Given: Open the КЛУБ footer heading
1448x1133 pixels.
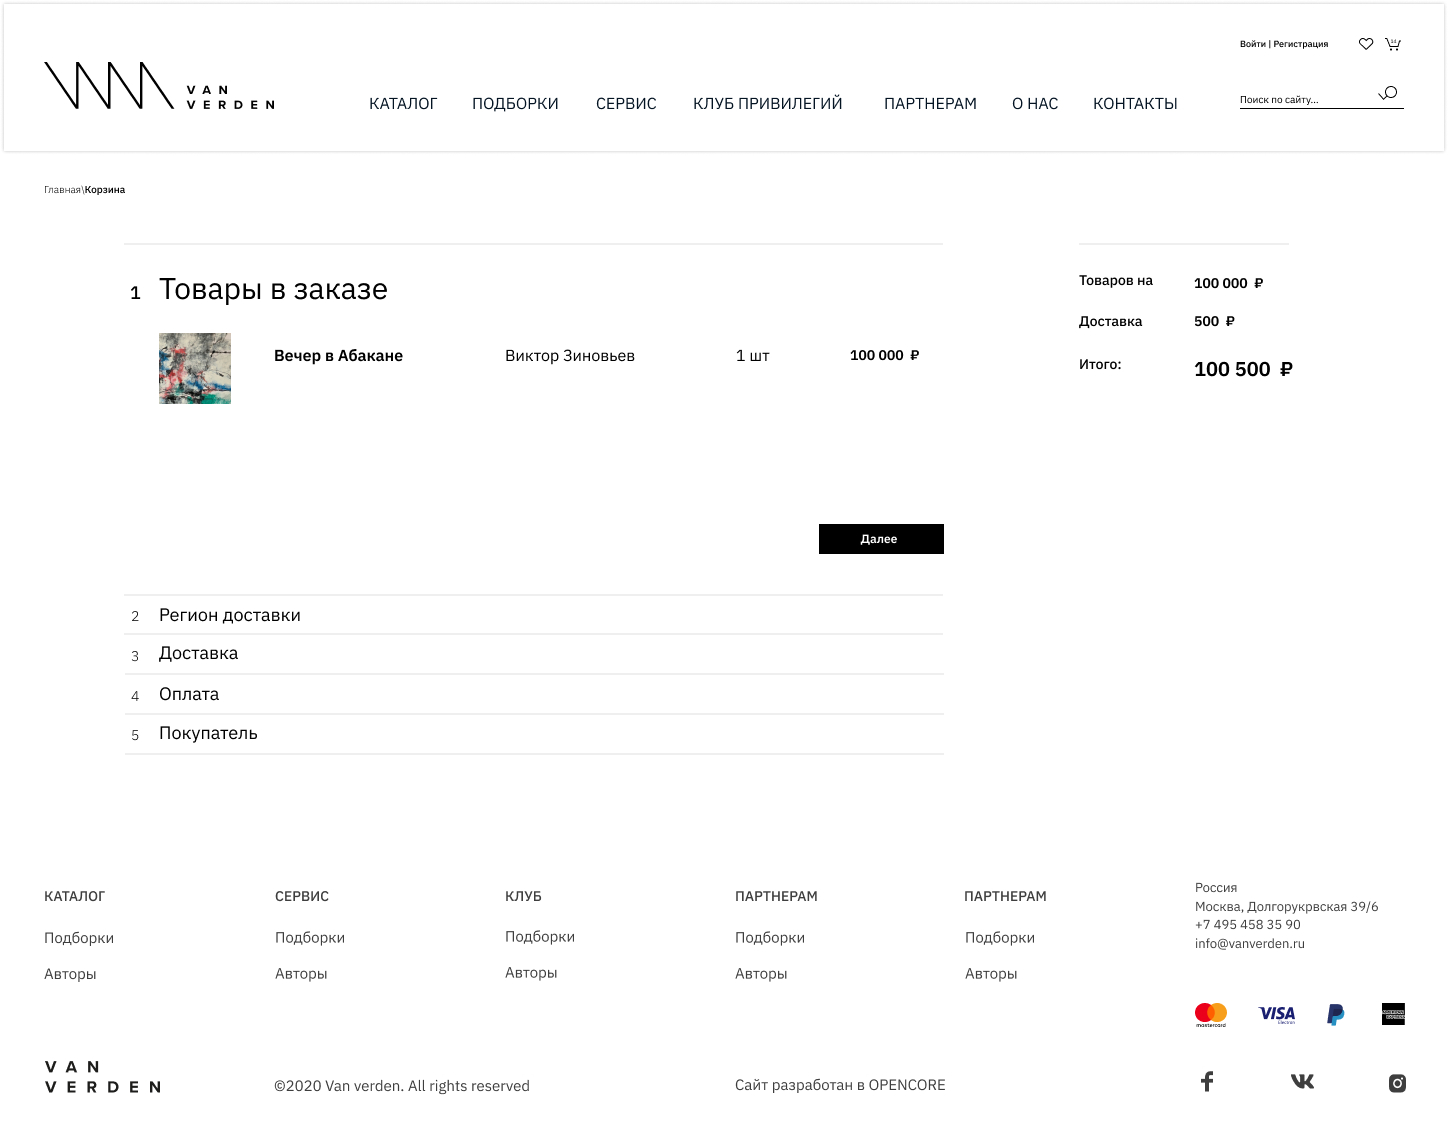Looking at the screenshot, I should 523,897.
